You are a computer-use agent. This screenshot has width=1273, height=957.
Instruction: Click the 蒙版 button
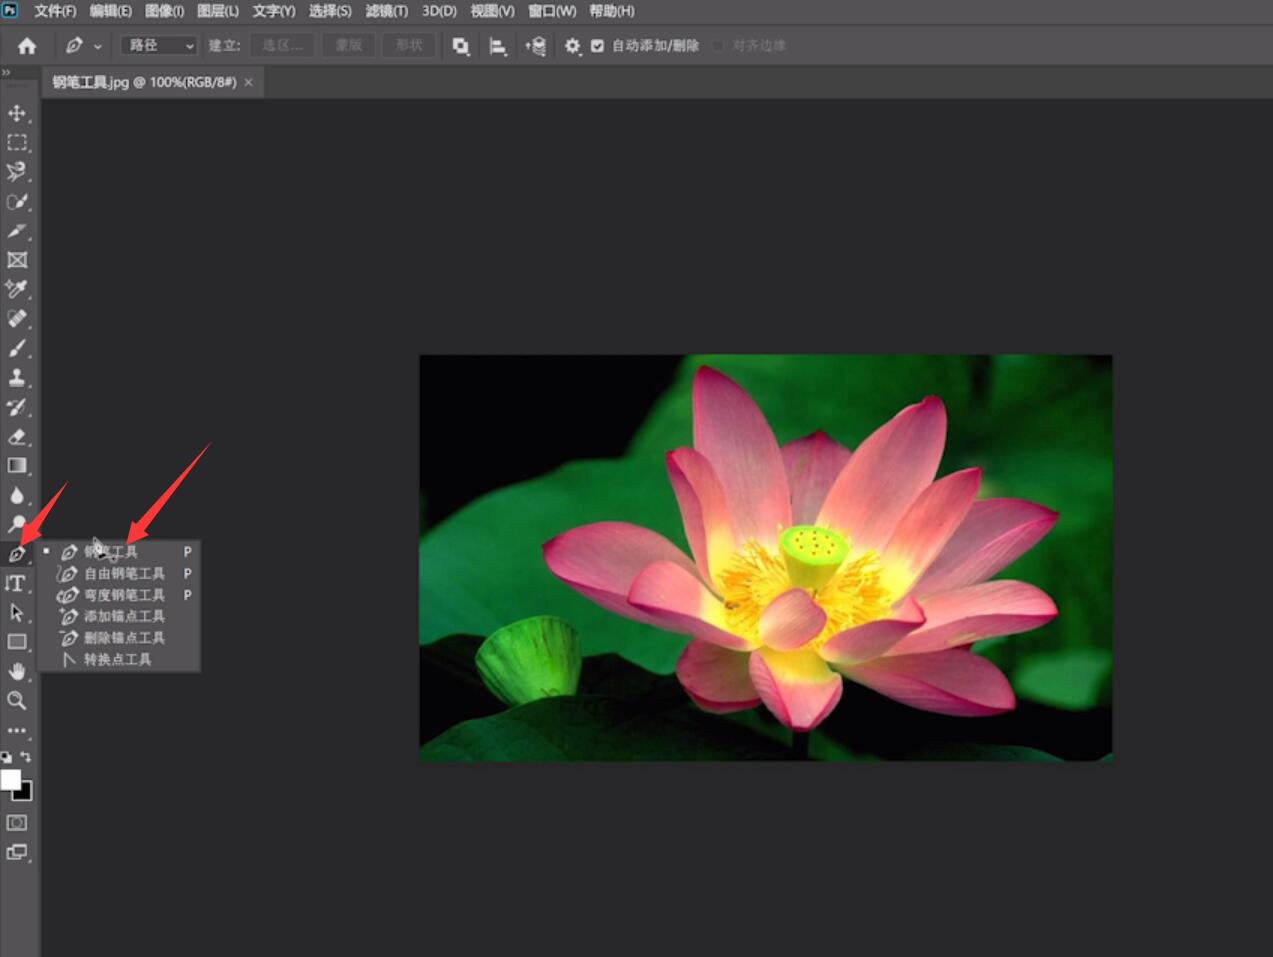348,45
